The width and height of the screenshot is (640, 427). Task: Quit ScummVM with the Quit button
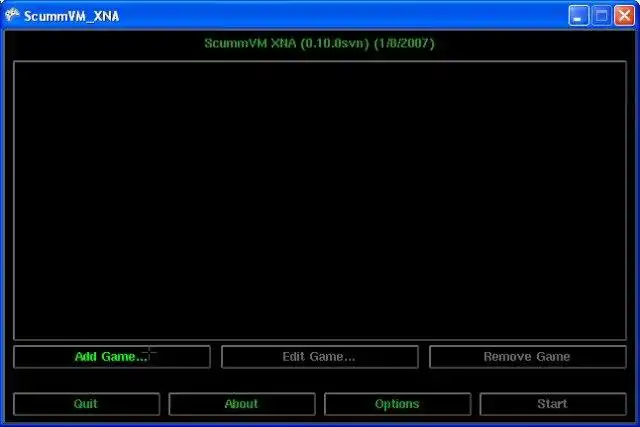(x=87, y=404)
